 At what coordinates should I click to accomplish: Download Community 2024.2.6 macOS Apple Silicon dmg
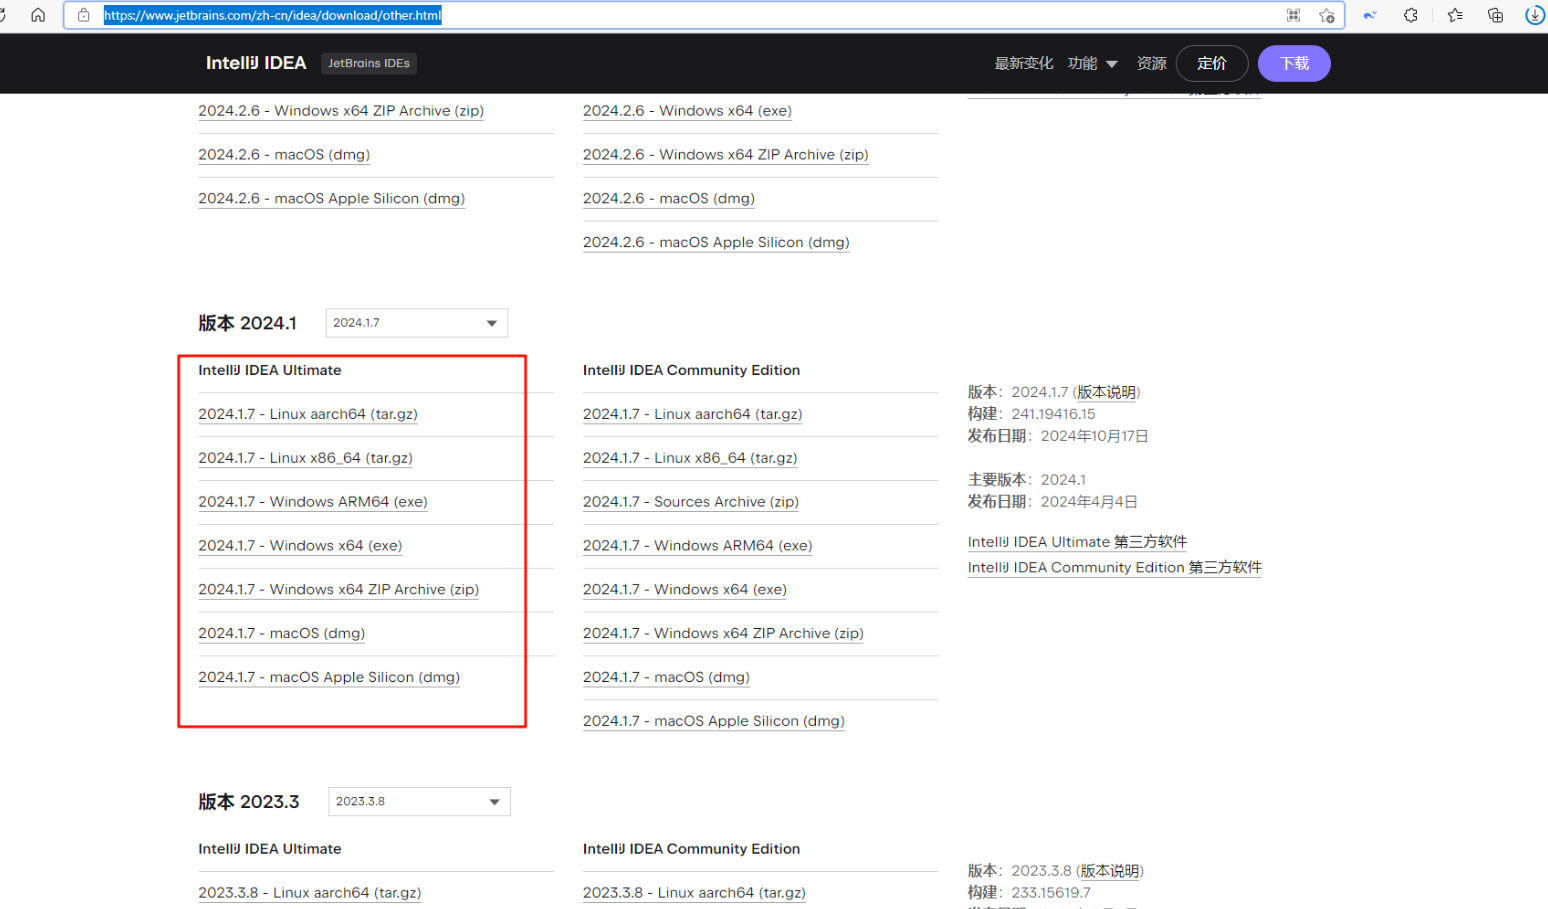(716, 243)
